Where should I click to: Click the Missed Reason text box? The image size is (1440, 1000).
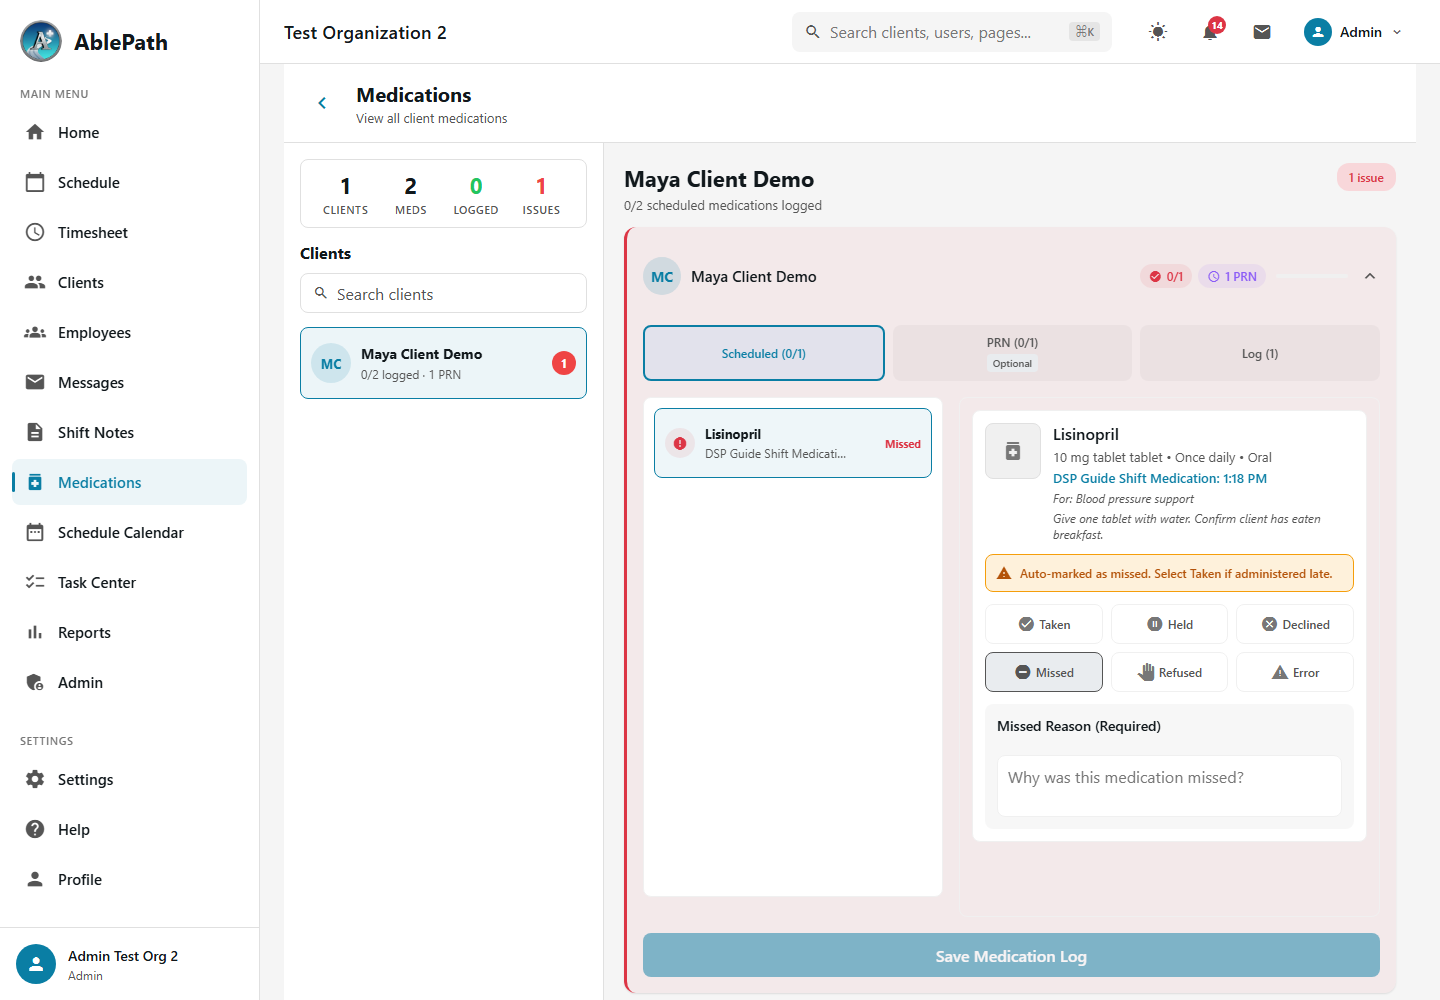[x=1169, y=786]
